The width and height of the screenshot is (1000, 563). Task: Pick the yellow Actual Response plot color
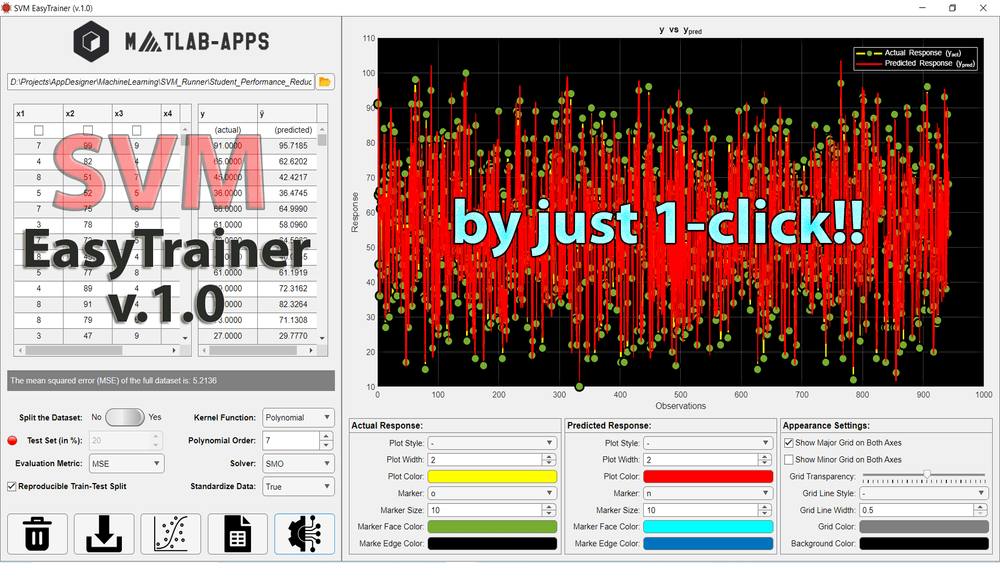(x=492, y=476)
